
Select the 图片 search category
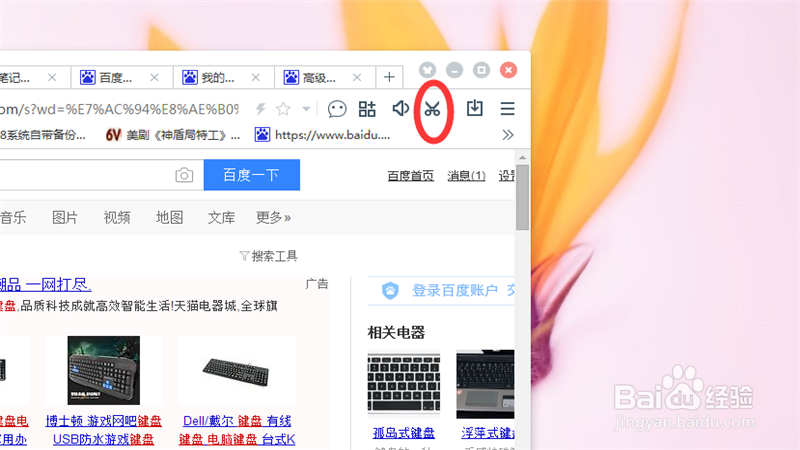[65, 217]
